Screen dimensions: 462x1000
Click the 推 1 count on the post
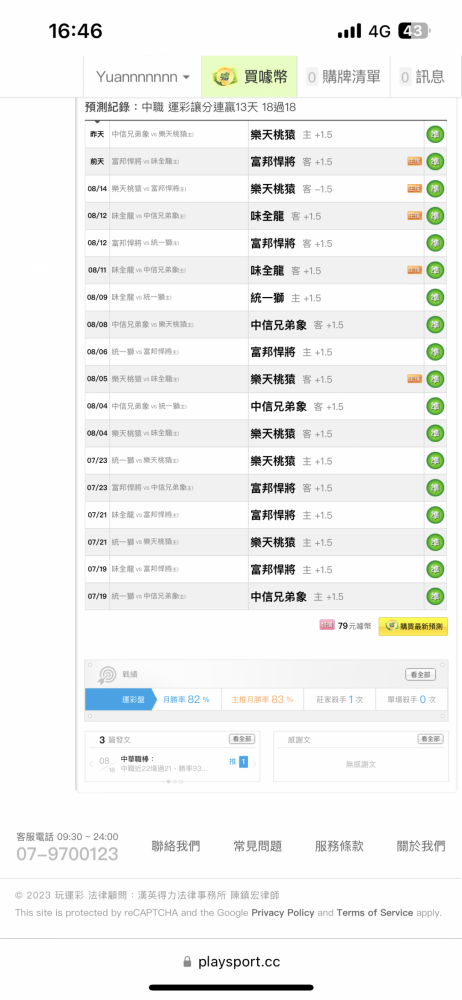click(x=238, y=761)
